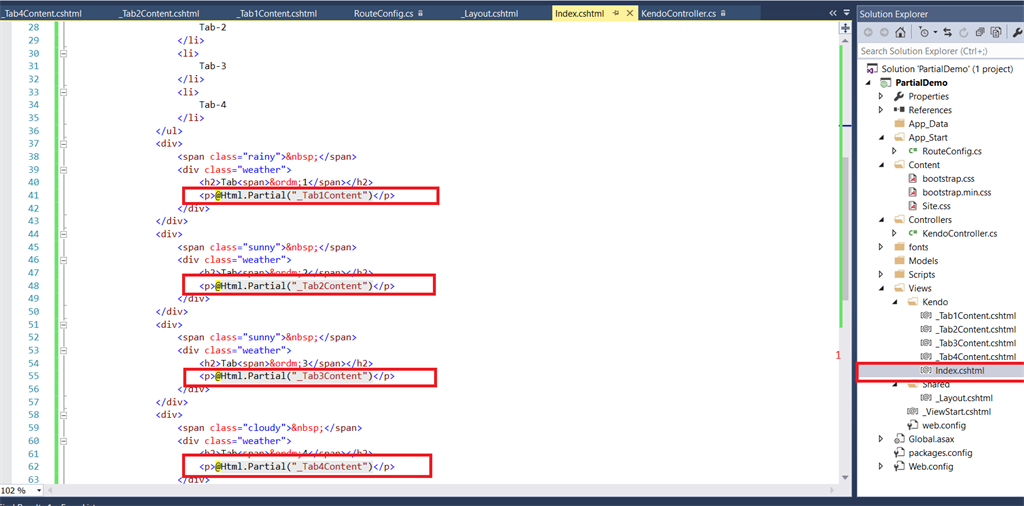Image resolution: width=1024 pixels, height=506 pixels.
Task: Expand the KendoController.cs arrow in tree
Action: [895, 234]
